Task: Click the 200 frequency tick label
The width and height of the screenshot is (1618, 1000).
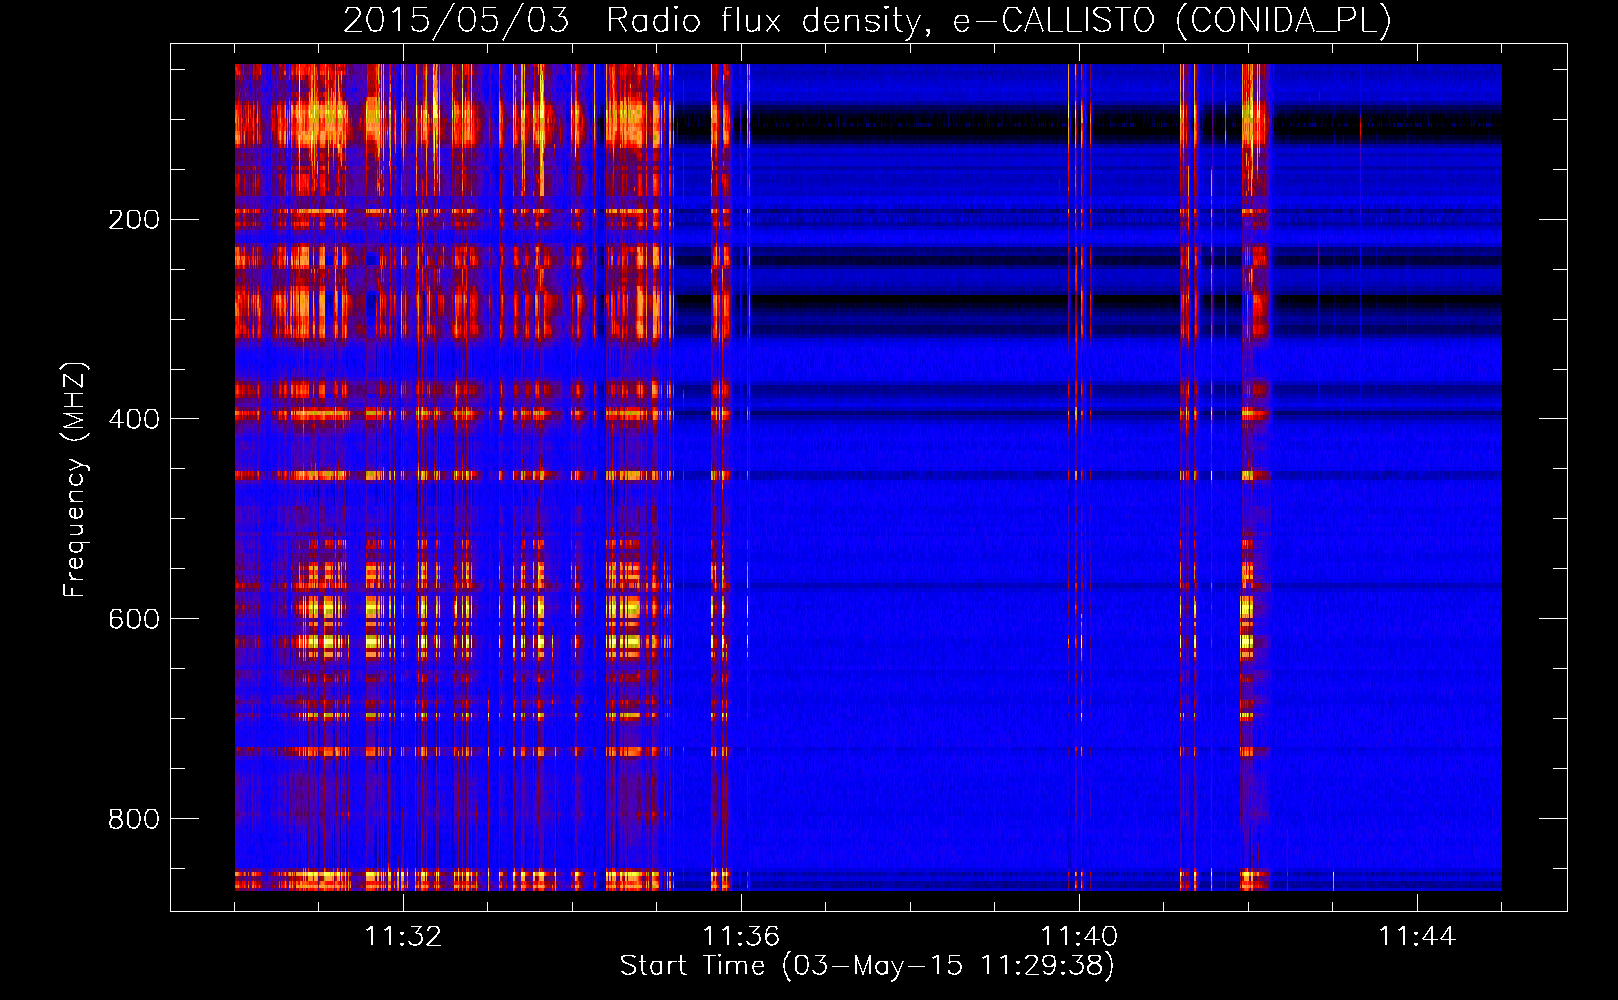Action: point(133,219)
